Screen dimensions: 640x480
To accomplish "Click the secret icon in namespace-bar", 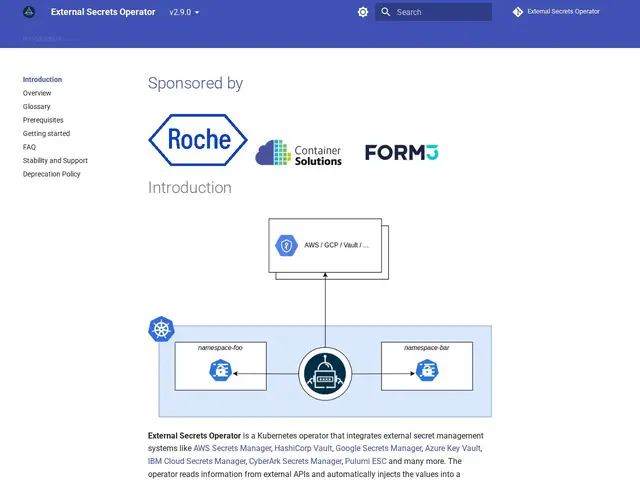I will pos(427,371).
